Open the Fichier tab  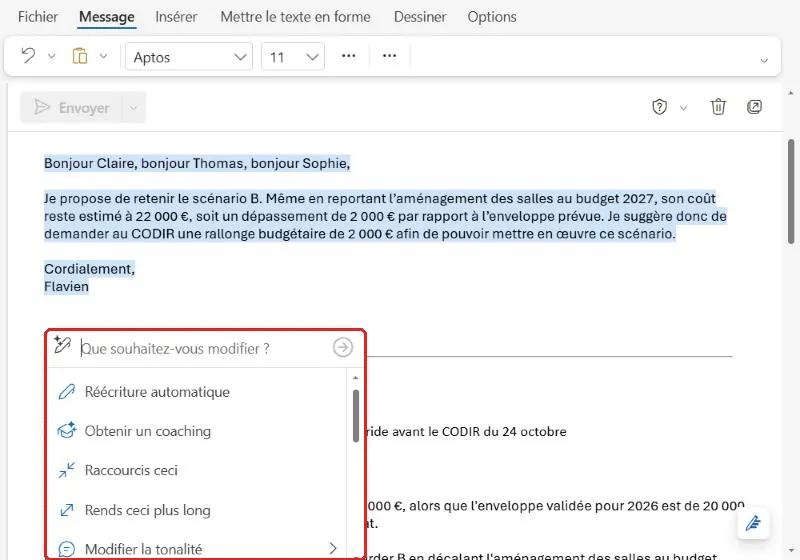tap(38, 17)
